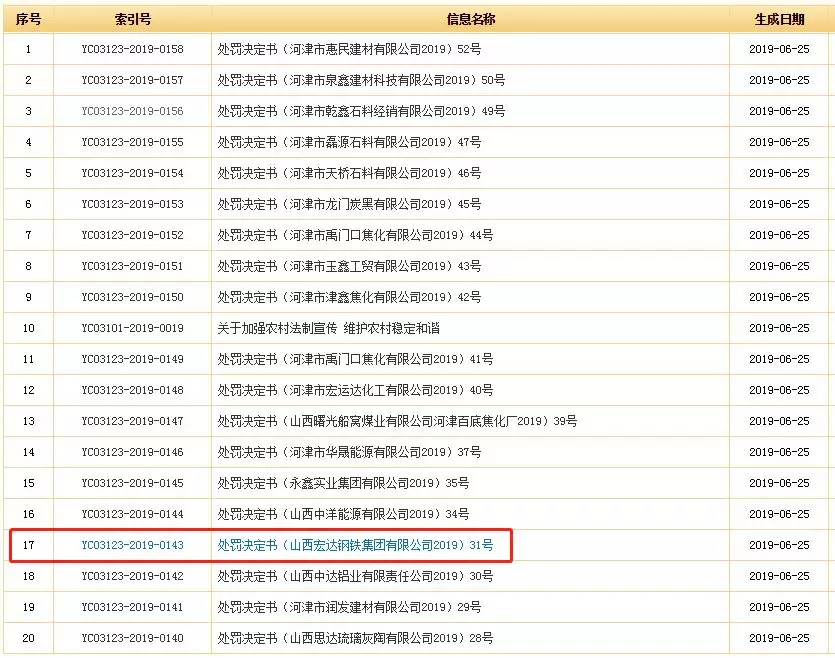Open 处罚决定书 河津市泉鑫建材科技有限公司 50号
Image resolution: width=835 pixels, height=658 pixels.
361,80
